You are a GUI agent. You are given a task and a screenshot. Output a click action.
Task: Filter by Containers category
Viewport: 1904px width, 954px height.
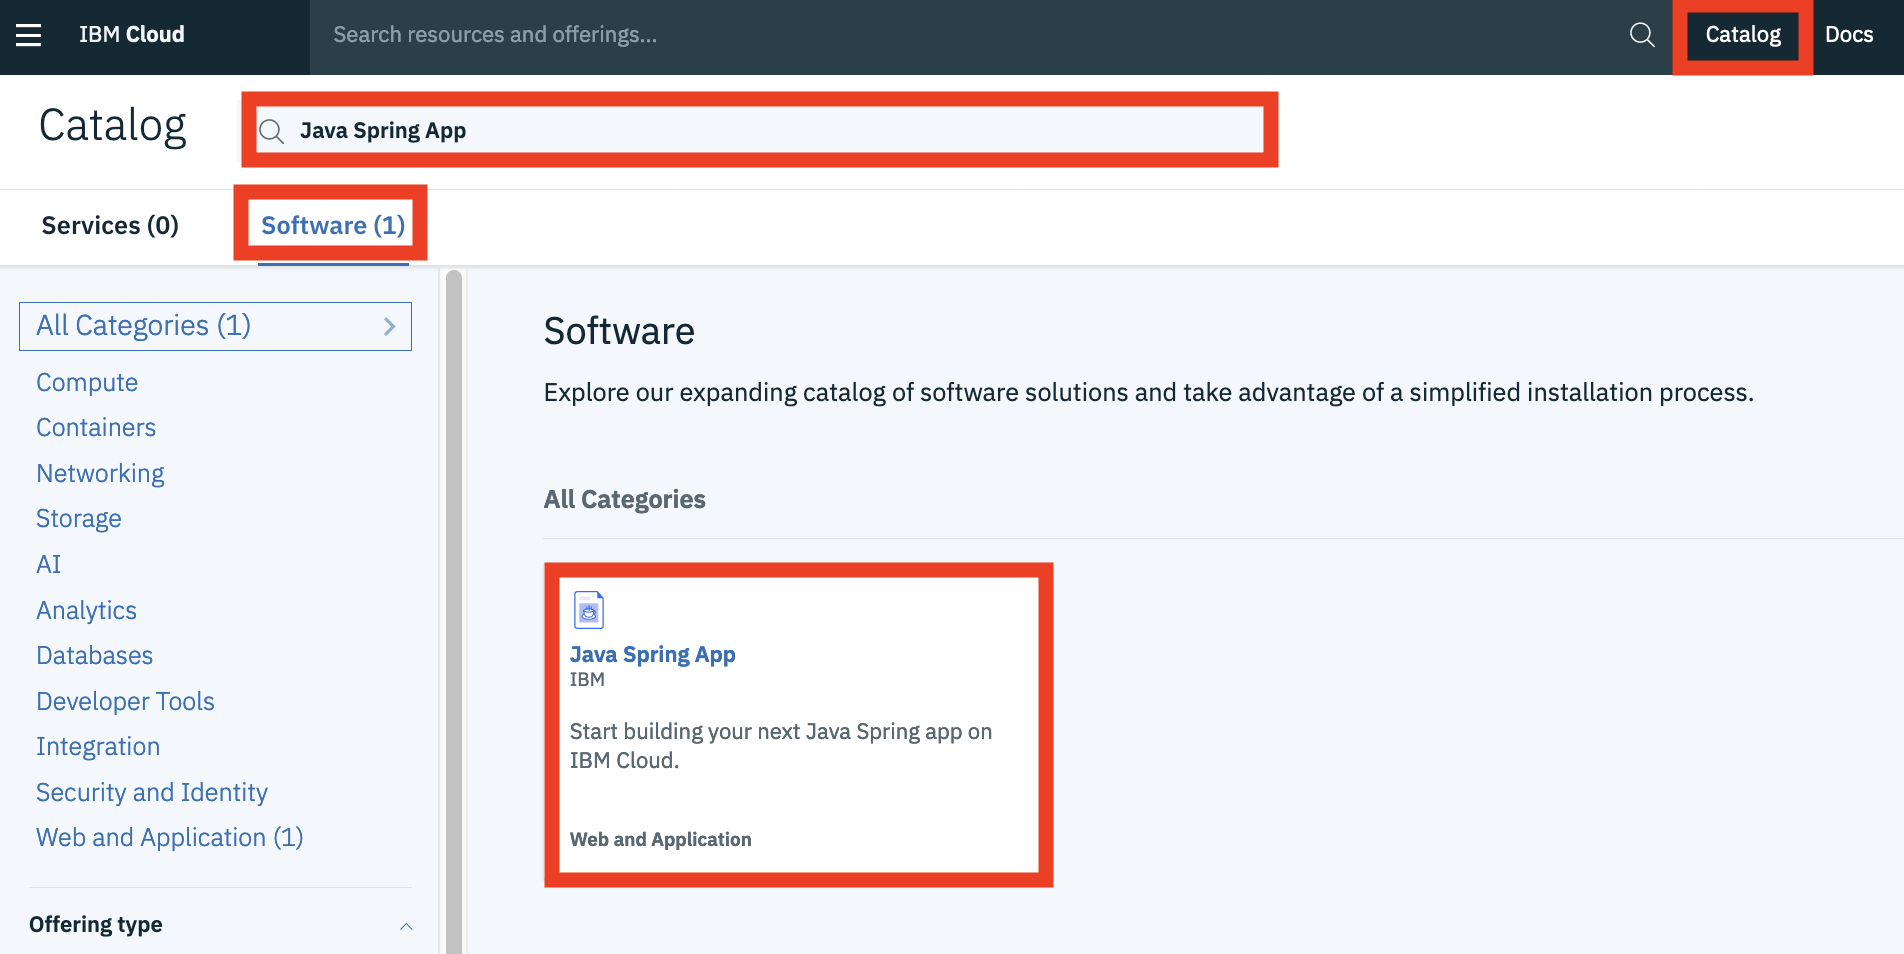click(x=96, y=427)
